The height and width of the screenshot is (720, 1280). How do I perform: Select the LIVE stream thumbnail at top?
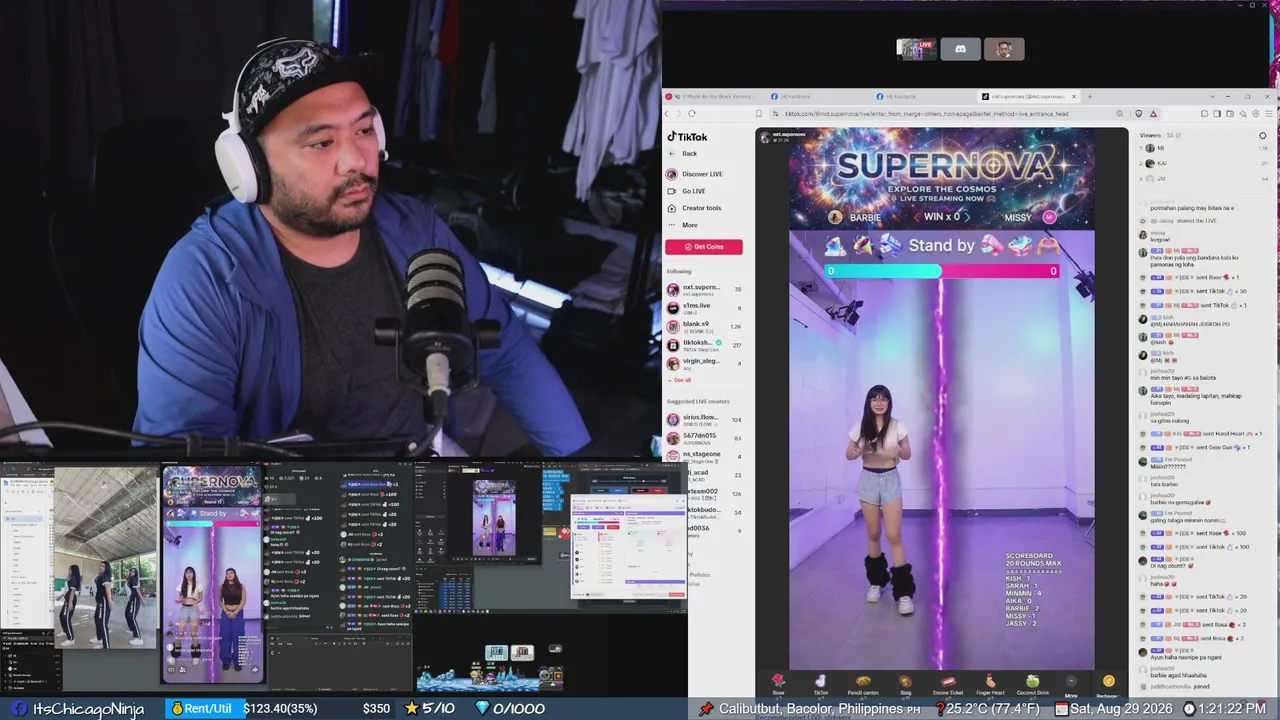pos(916,49)
